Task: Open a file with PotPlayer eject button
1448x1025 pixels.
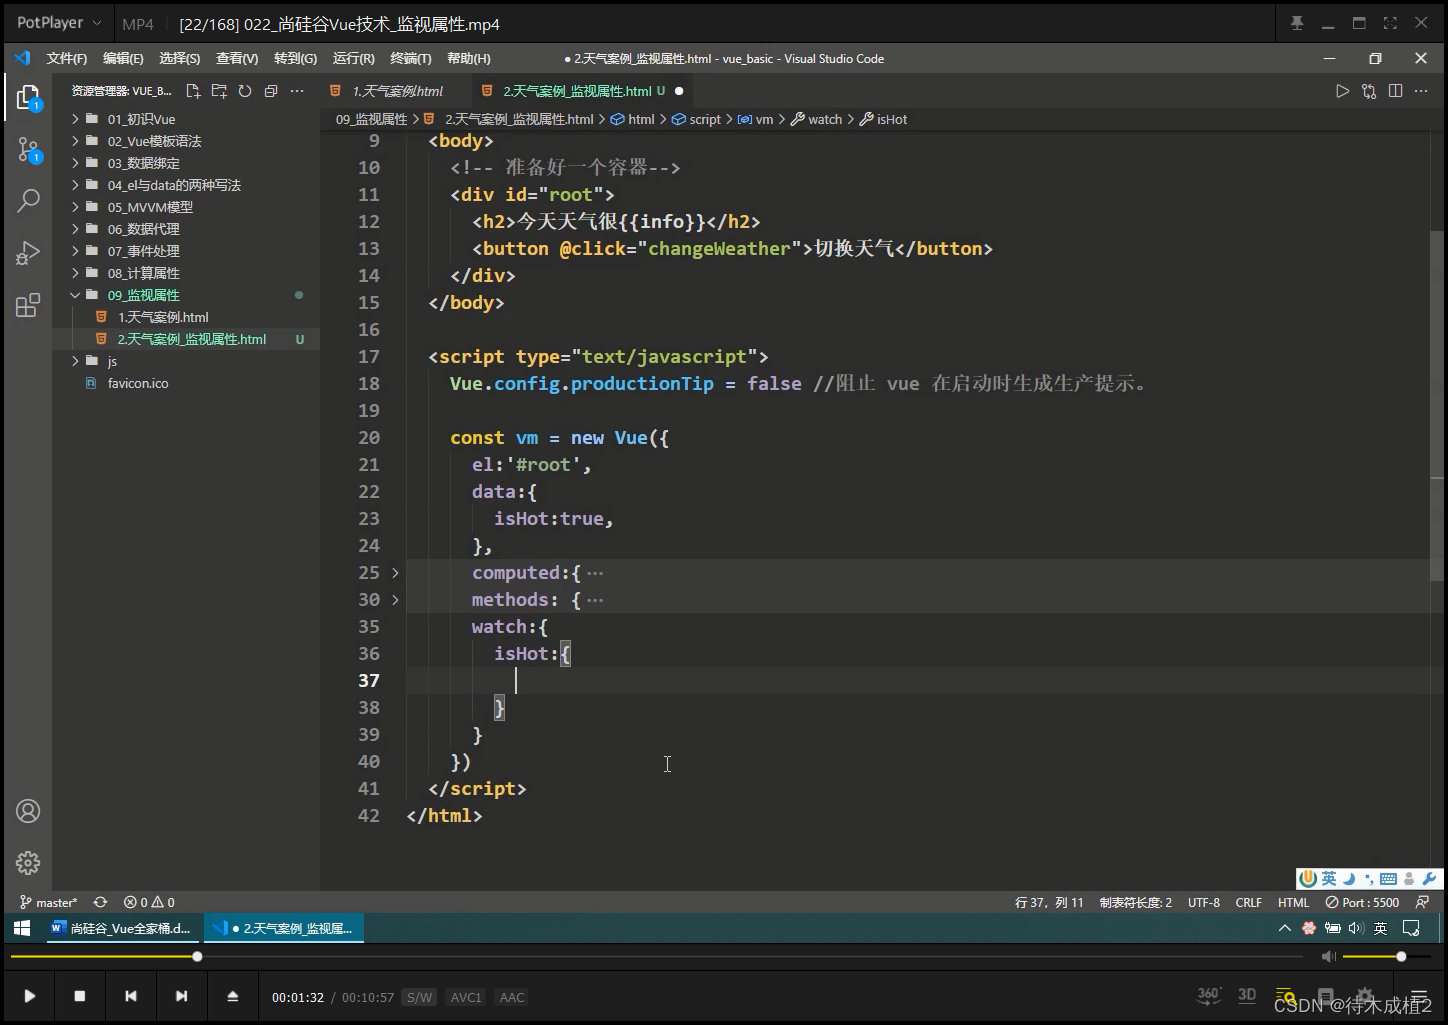Action: click(x=232, y=996)
